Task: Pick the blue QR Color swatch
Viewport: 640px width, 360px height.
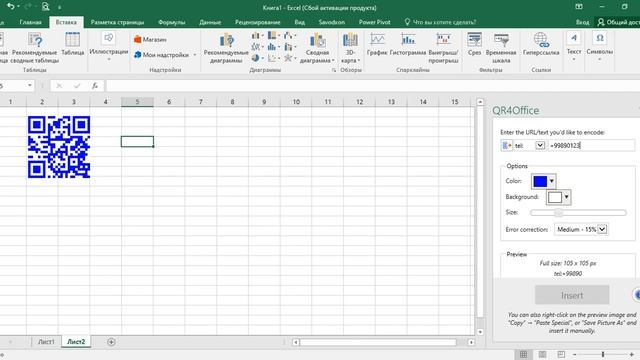Action: tap(540, 181)
